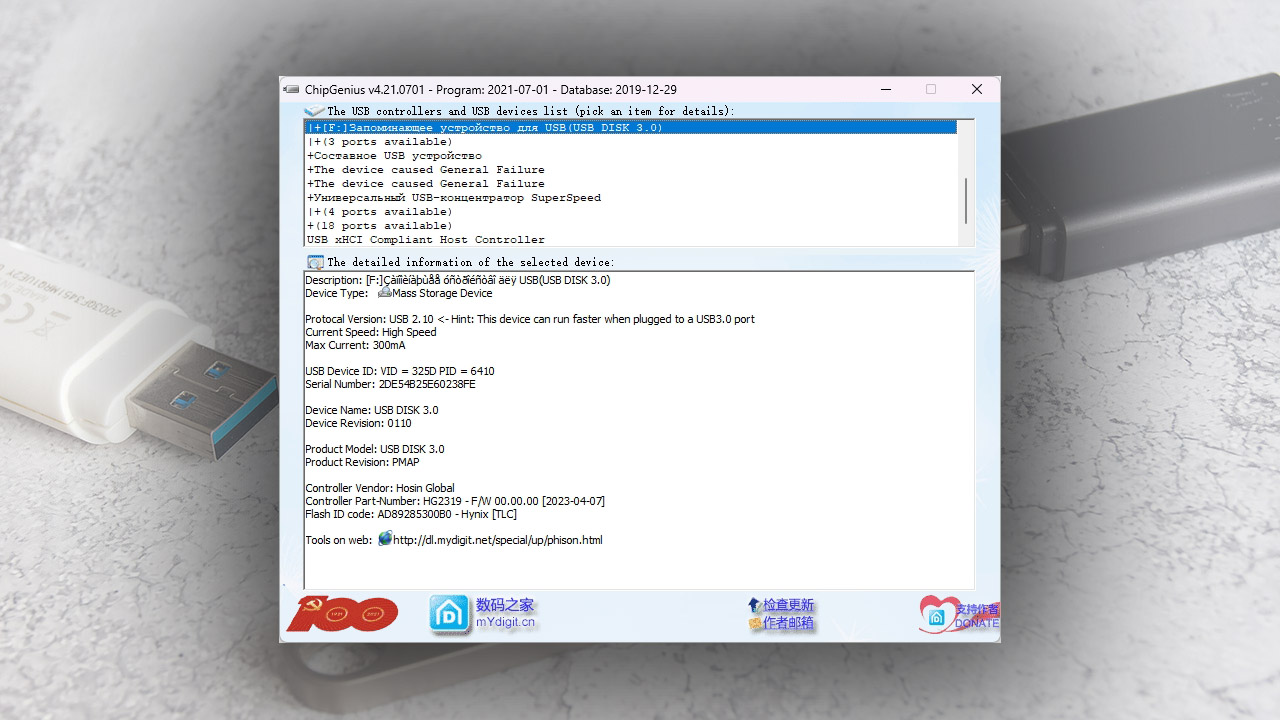Click the detailed information header icon
Screen dimensions: 1280x720
coord(315,262)
